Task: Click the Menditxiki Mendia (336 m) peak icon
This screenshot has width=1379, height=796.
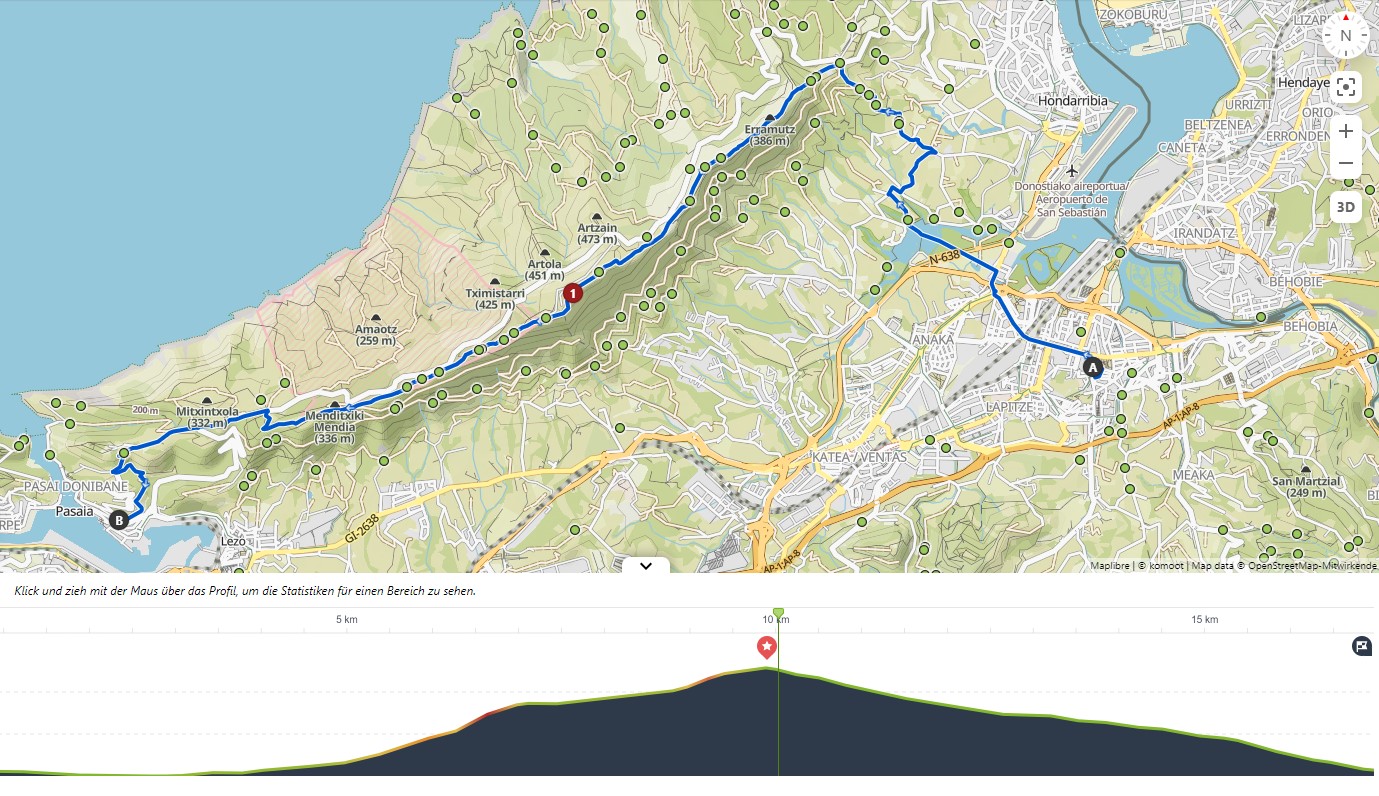Action: coord(335,404)
